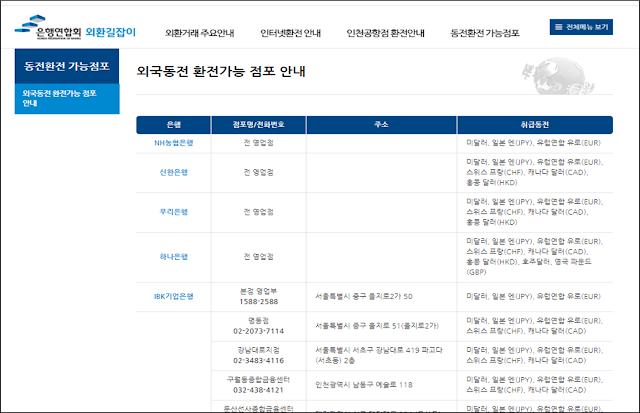
Task: Click the IBK기업은행 본점 영업부 coin list
Action: tap(533, 296)
